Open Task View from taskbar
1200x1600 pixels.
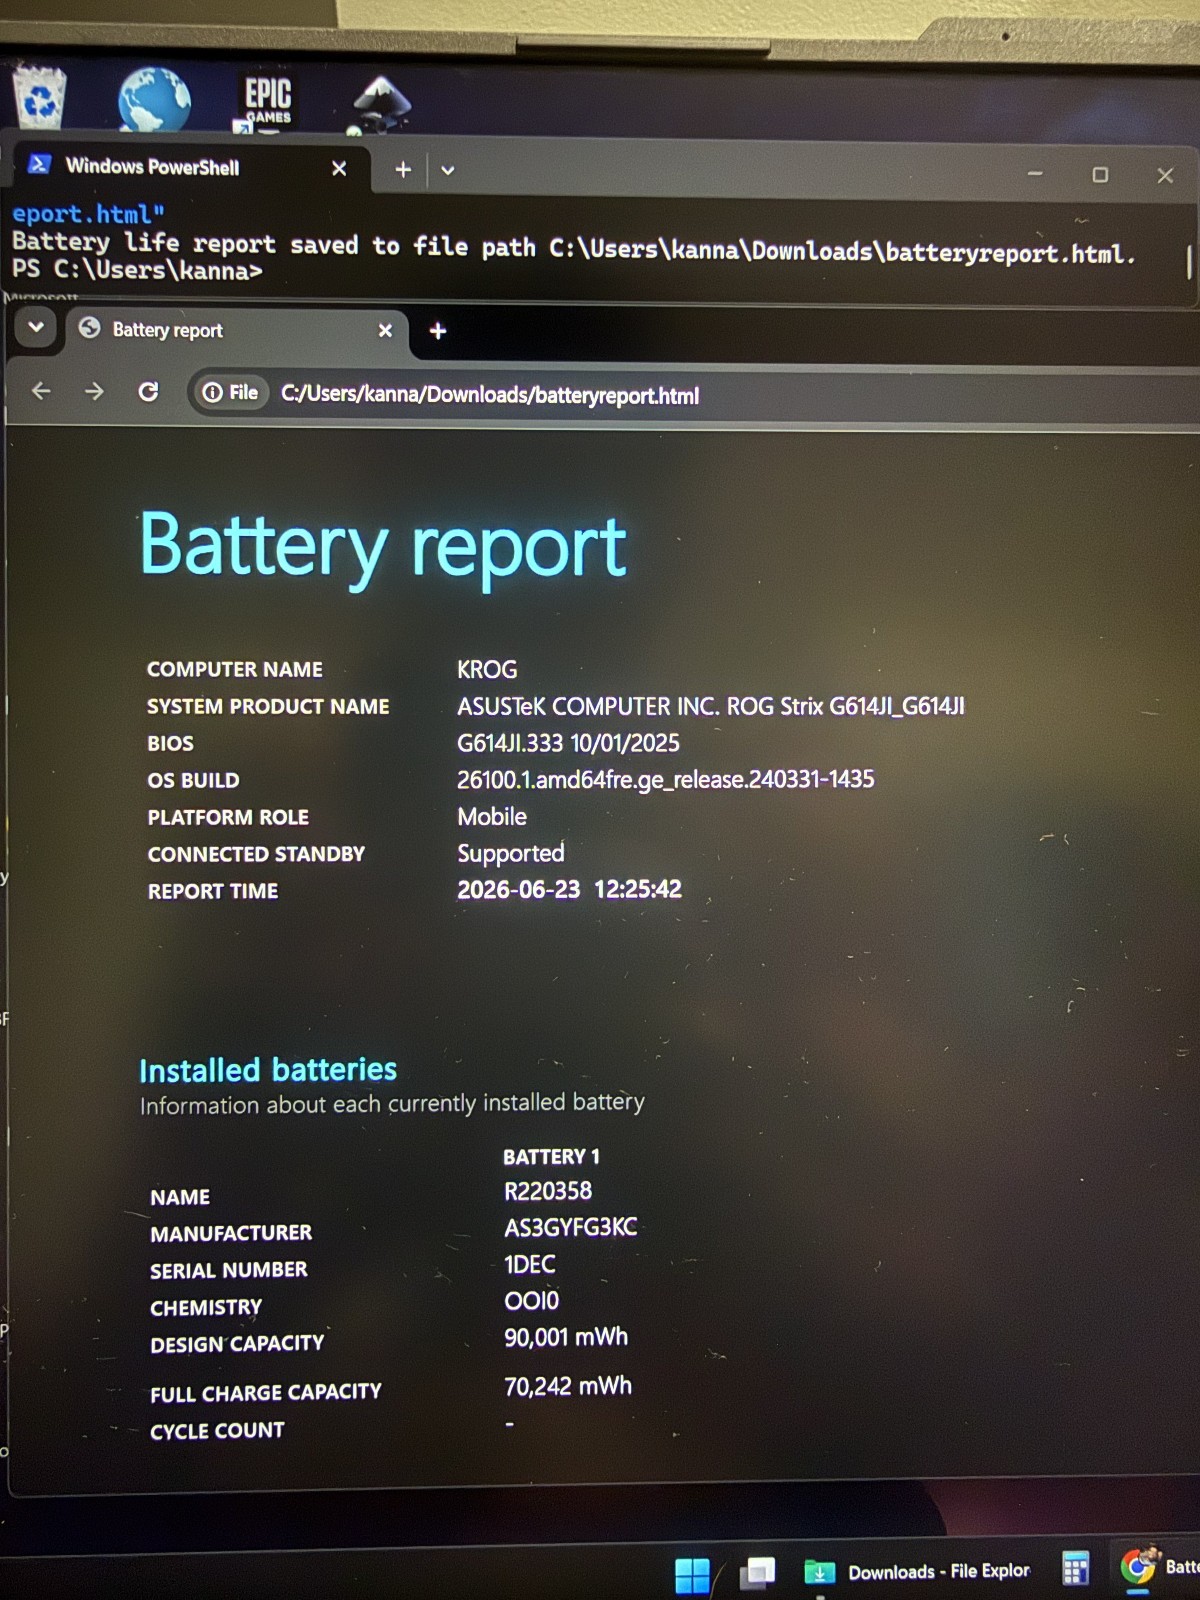(757, 1574)
